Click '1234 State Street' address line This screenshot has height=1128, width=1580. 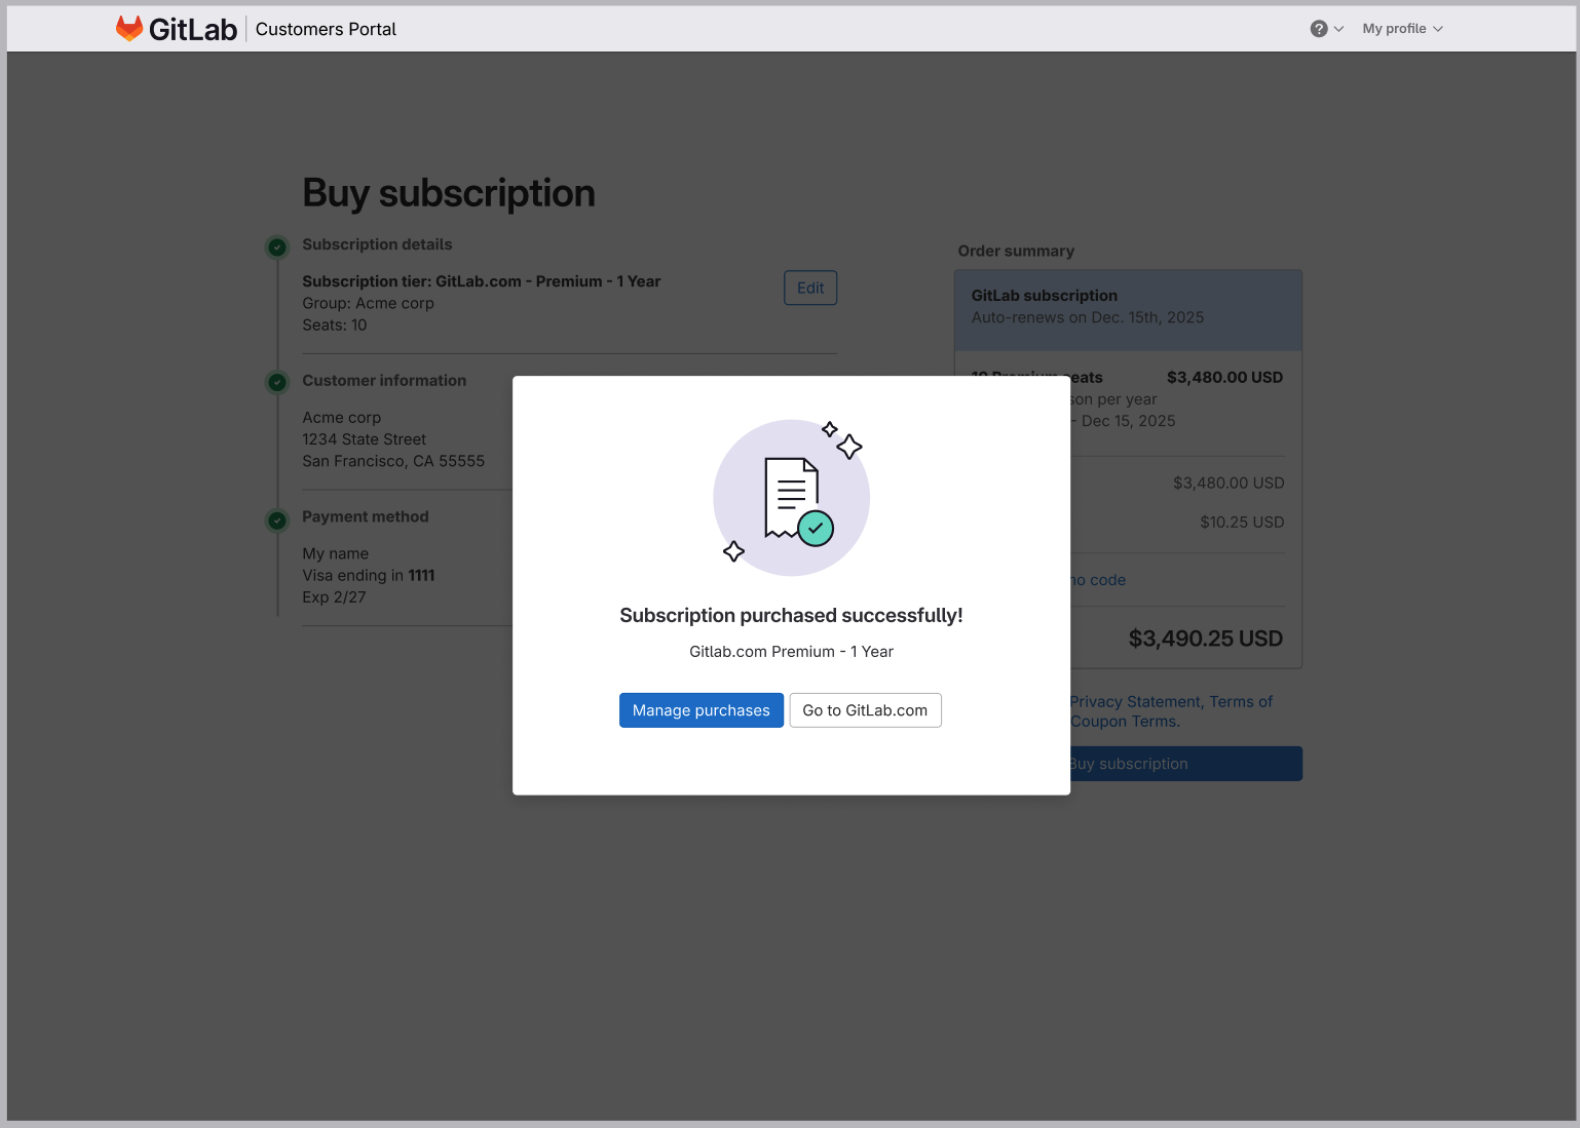tap(364, 439)
